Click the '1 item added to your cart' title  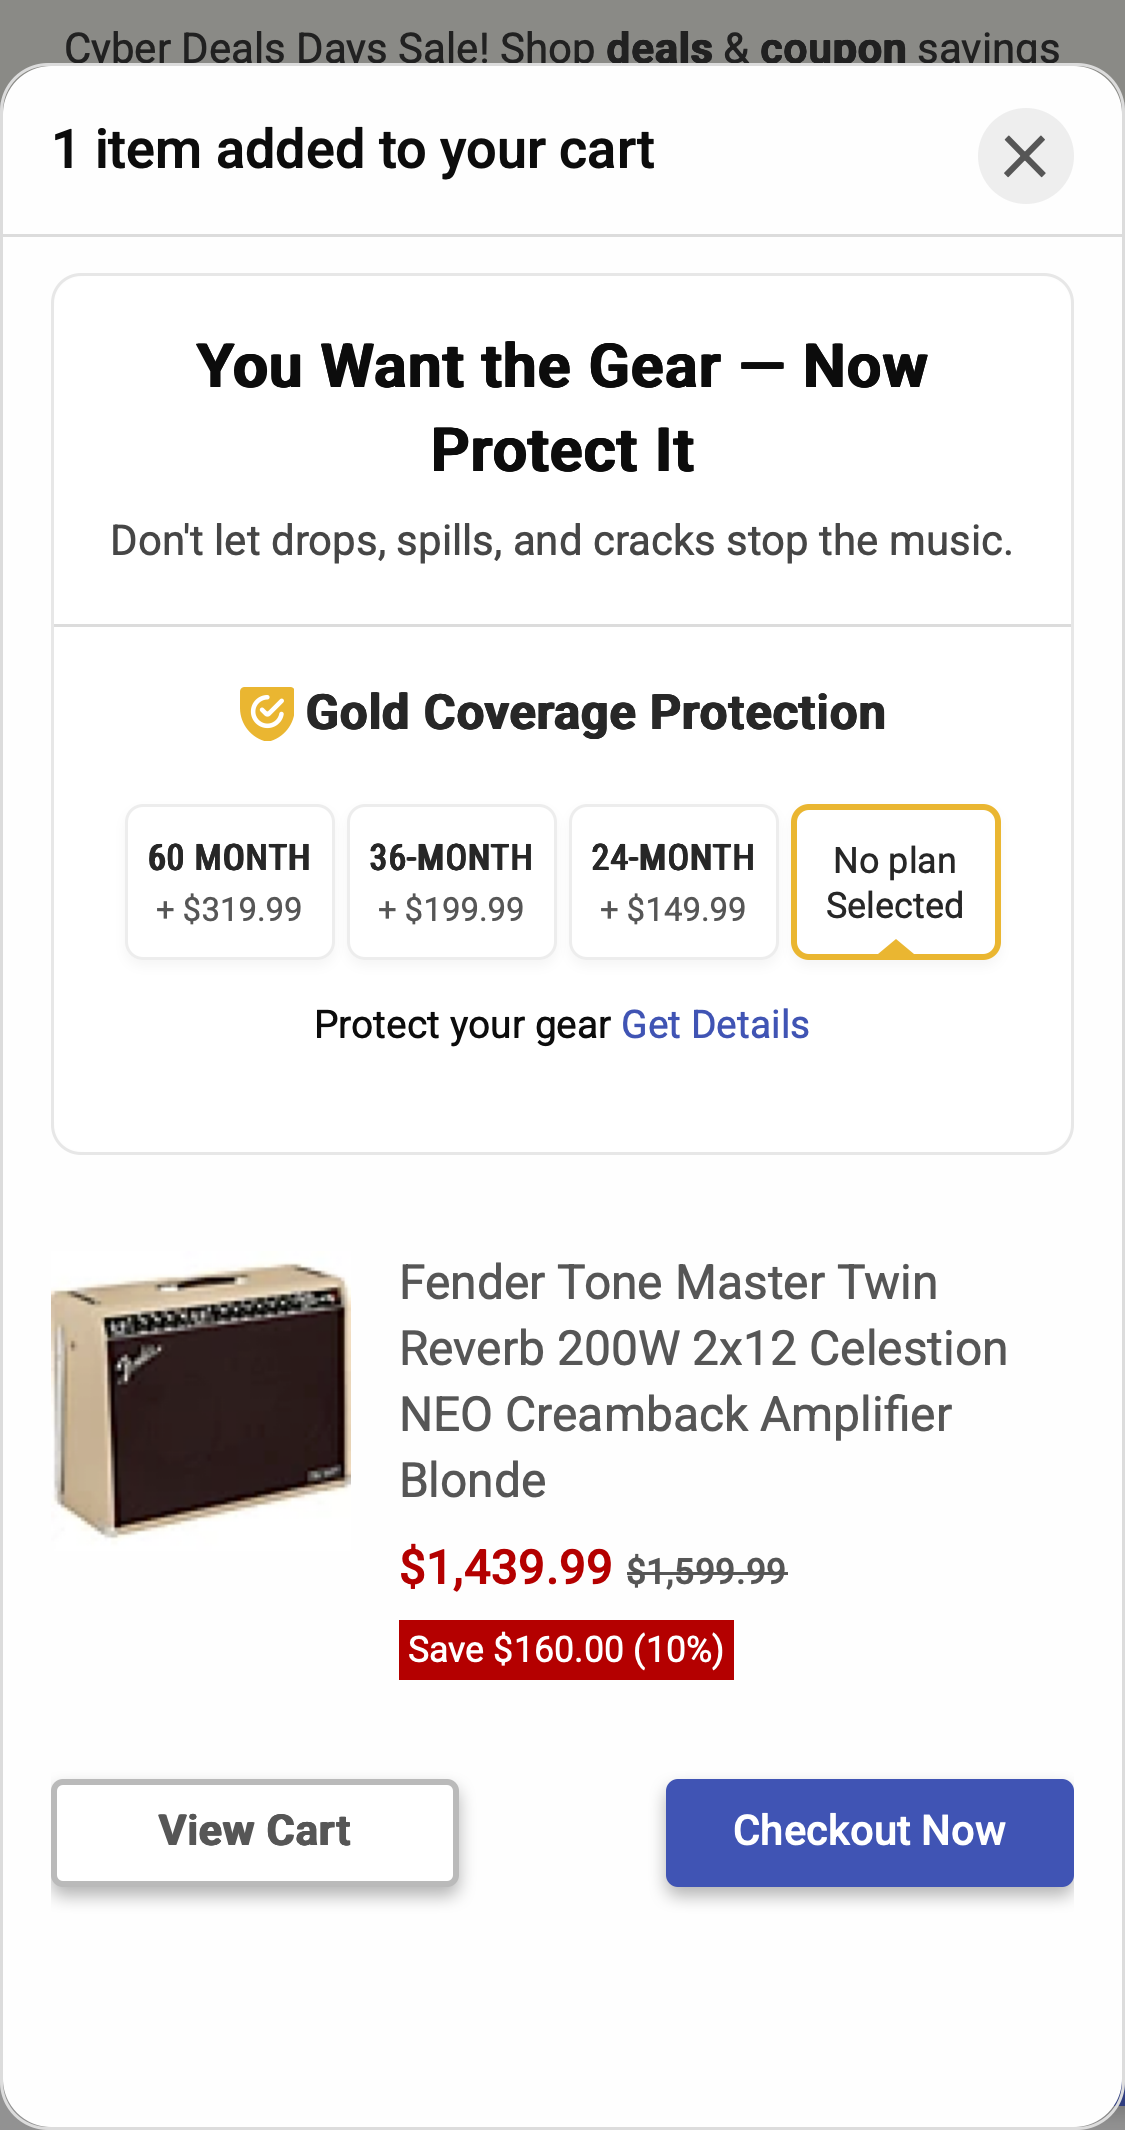354,150
